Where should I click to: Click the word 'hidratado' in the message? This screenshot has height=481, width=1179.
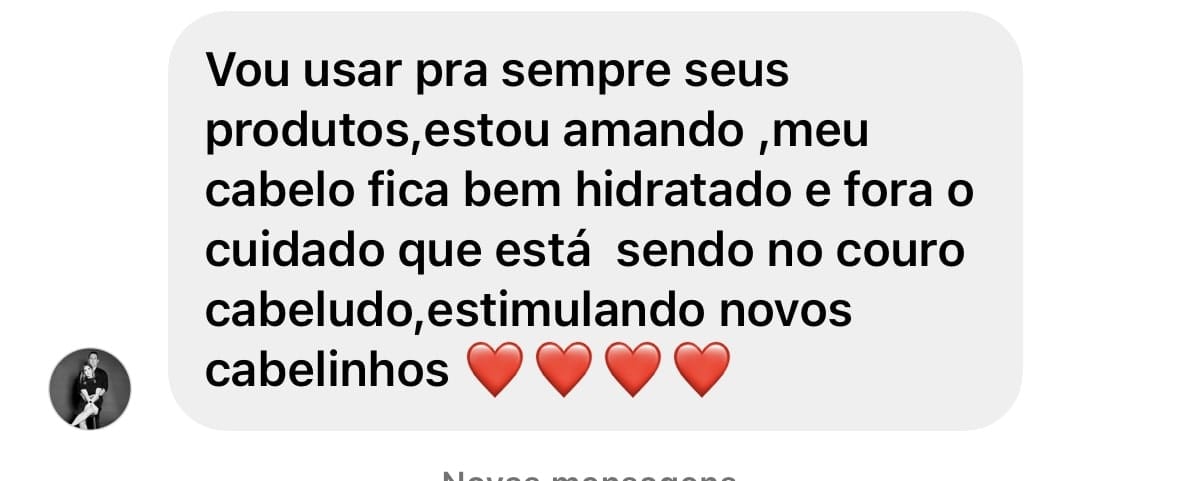point(679,191)
